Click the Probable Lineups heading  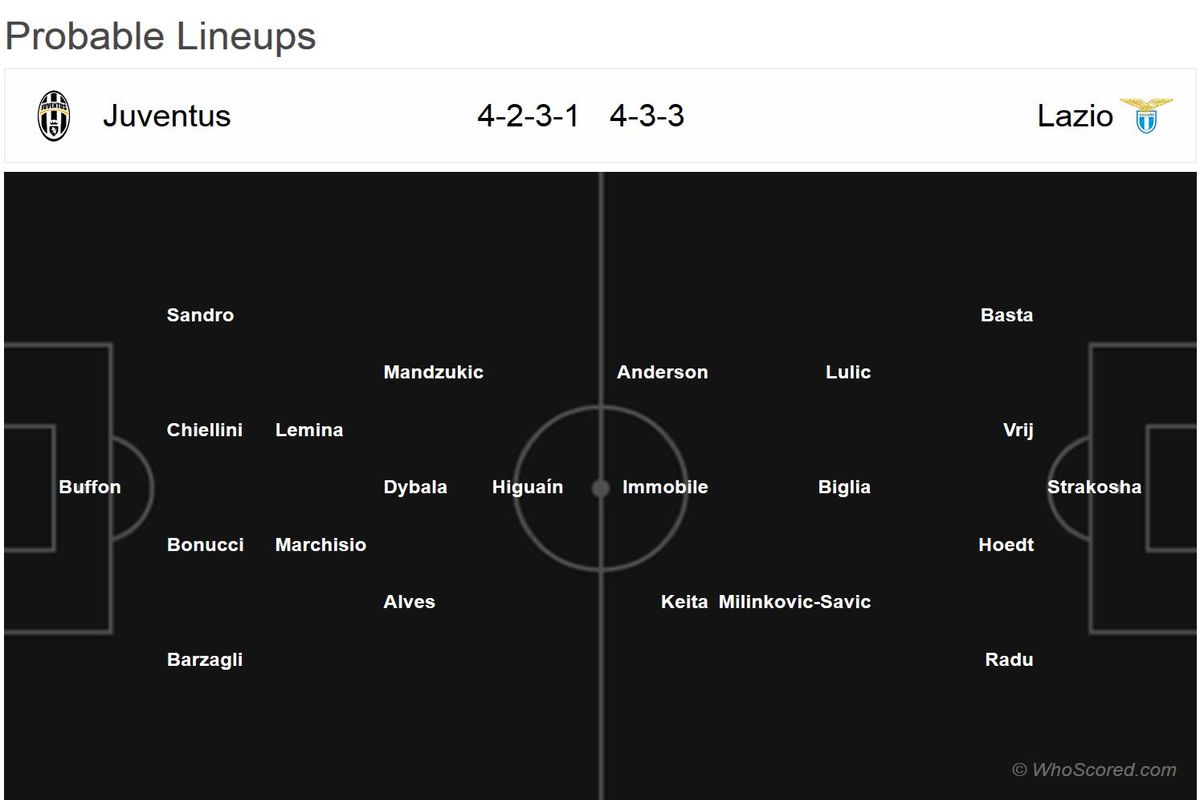160,36
